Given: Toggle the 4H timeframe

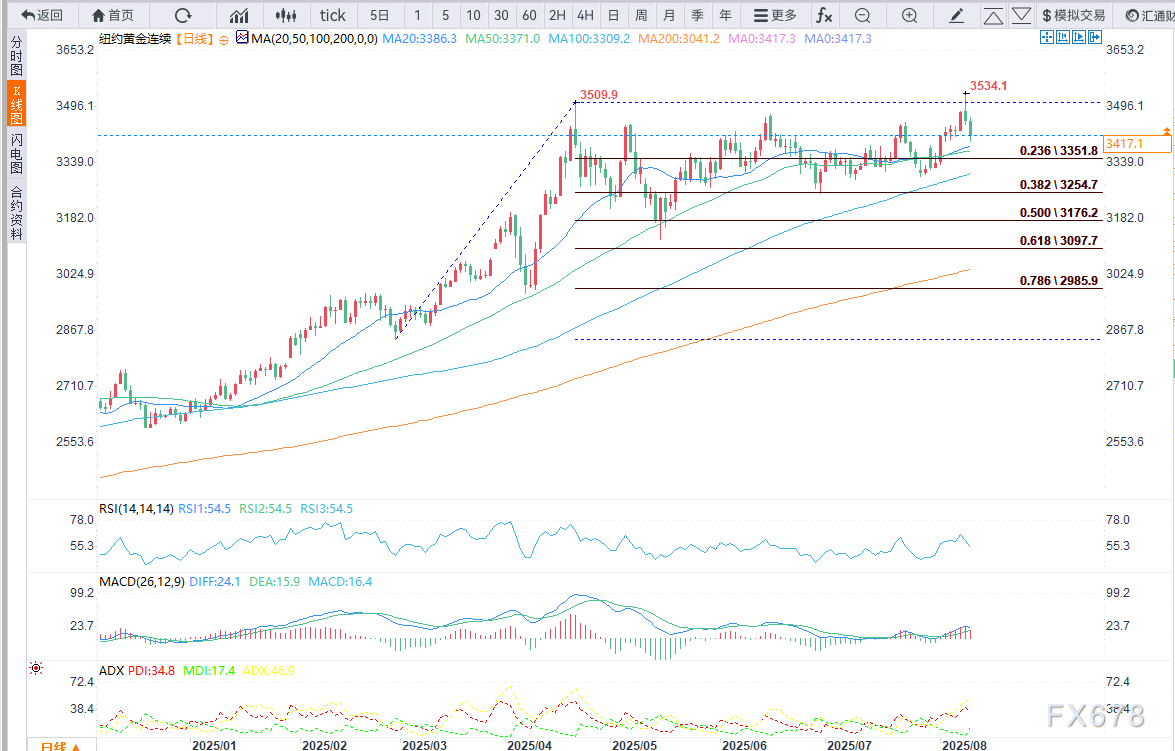Looking at the screenshot, I should coord(585,15).
